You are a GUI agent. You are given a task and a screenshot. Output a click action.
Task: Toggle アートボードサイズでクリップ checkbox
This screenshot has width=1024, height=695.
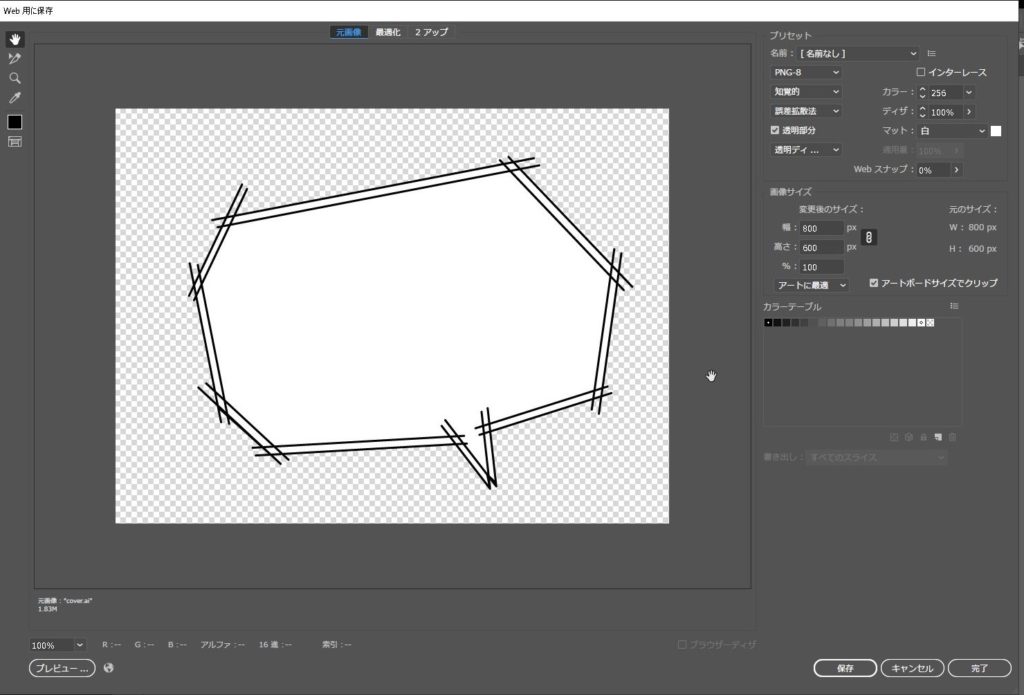[874, 283]
